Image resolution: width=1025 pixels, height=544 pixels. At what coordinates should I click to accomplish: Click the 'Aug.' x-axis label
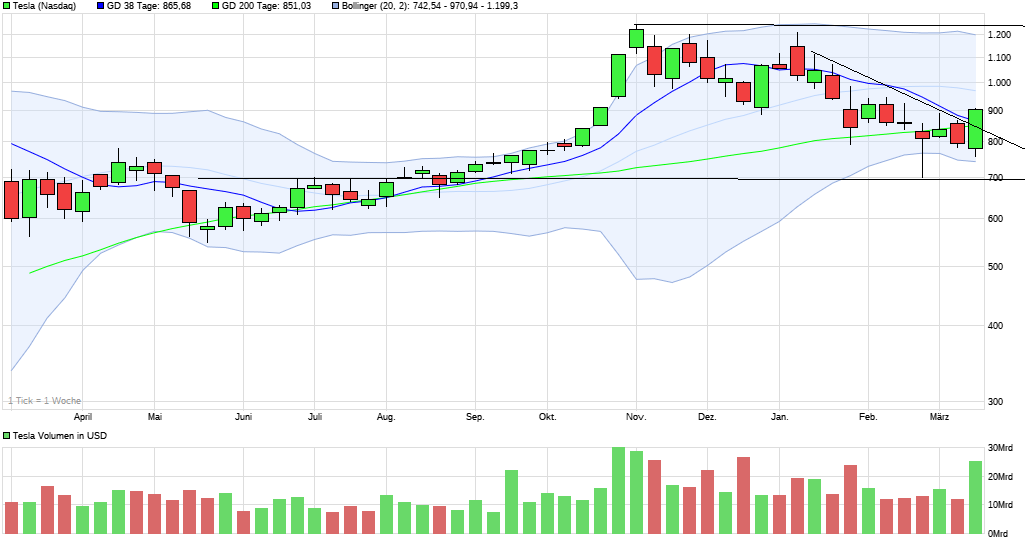386,417
